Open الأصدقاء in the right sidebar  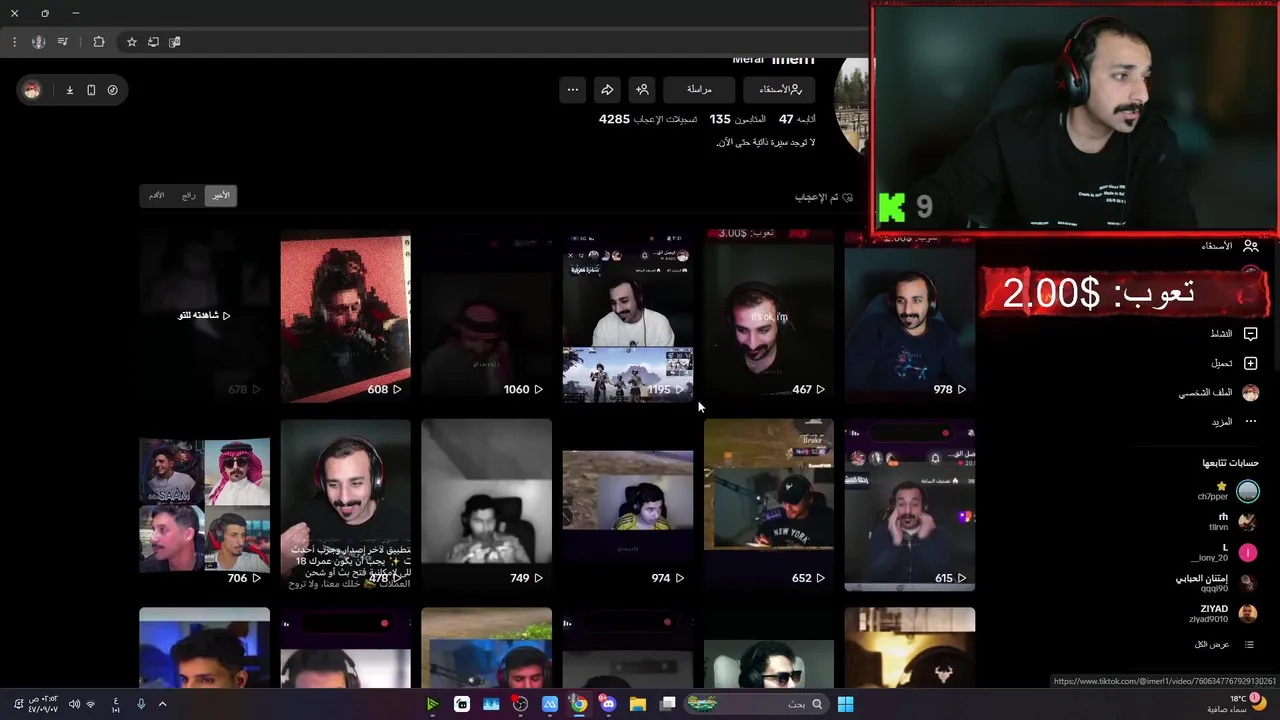(1229, 245)
